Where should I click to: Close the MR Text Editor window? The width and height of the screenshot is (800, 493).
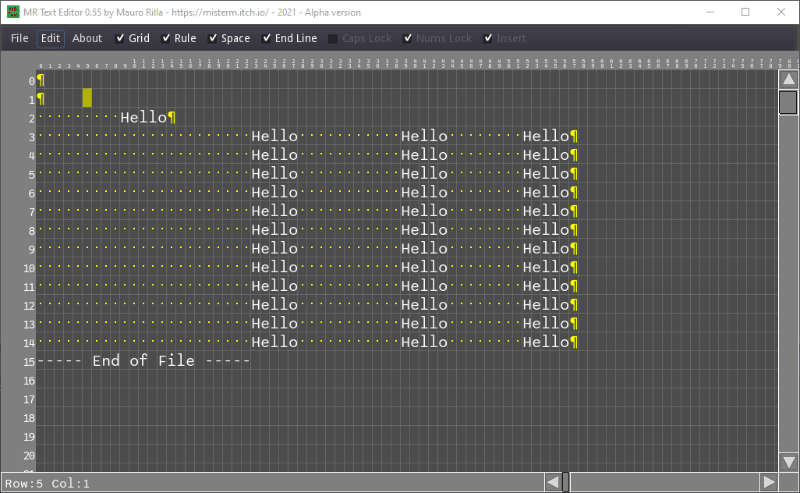pyautogui.click(x=781, y=12)
